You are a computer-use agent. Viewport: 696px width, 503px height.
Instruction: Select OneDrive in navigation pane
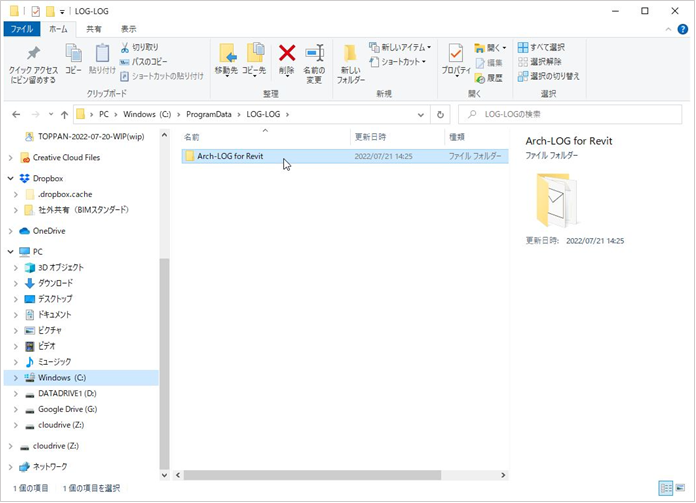[x=49, y=231]
